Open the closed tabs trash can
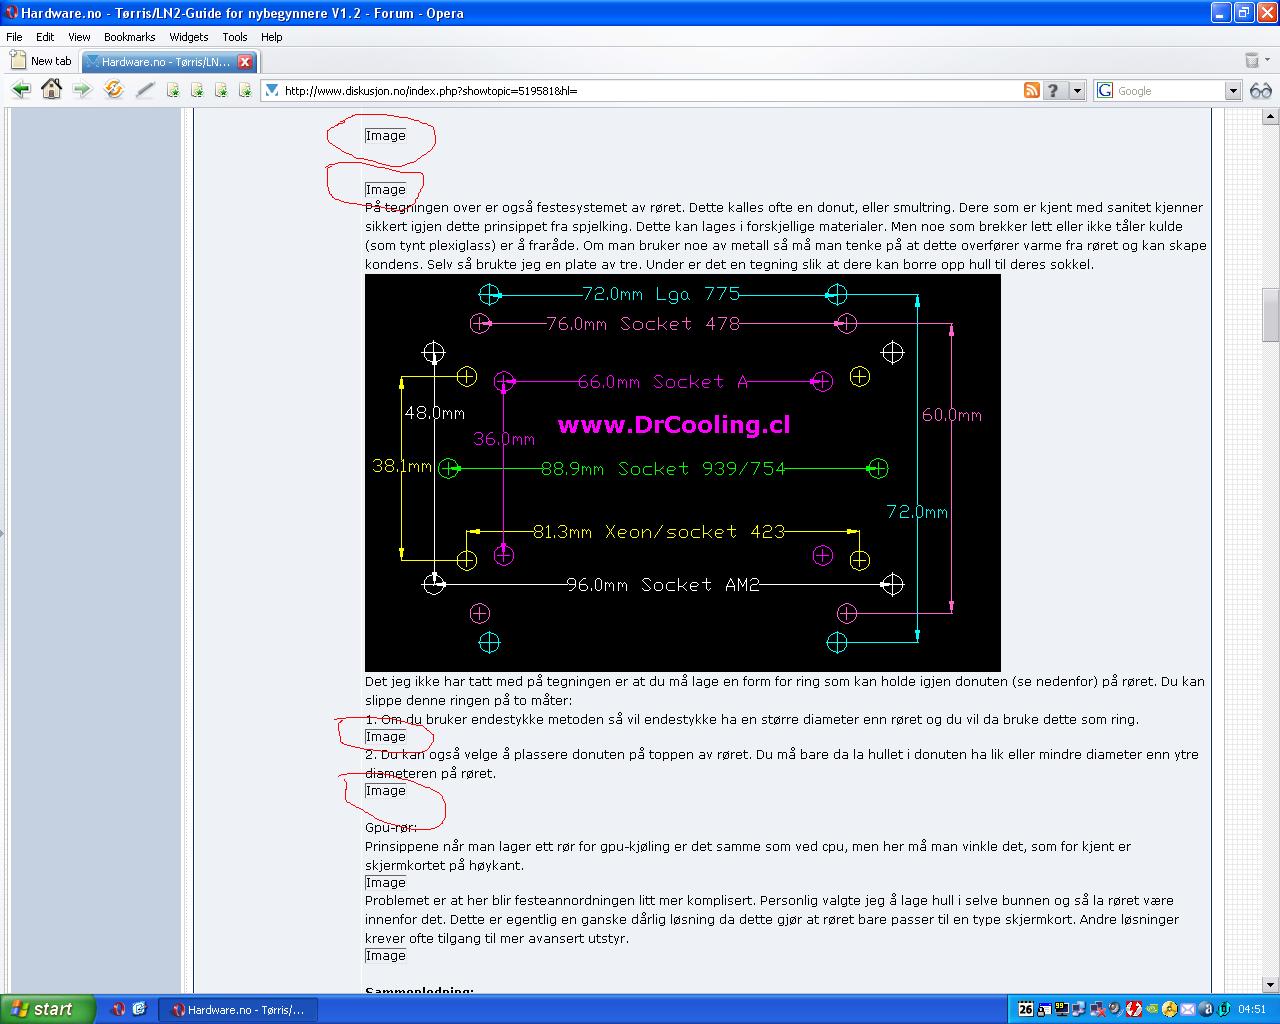This screenshot has width=1280, height=1024. tap(1251, 61)
